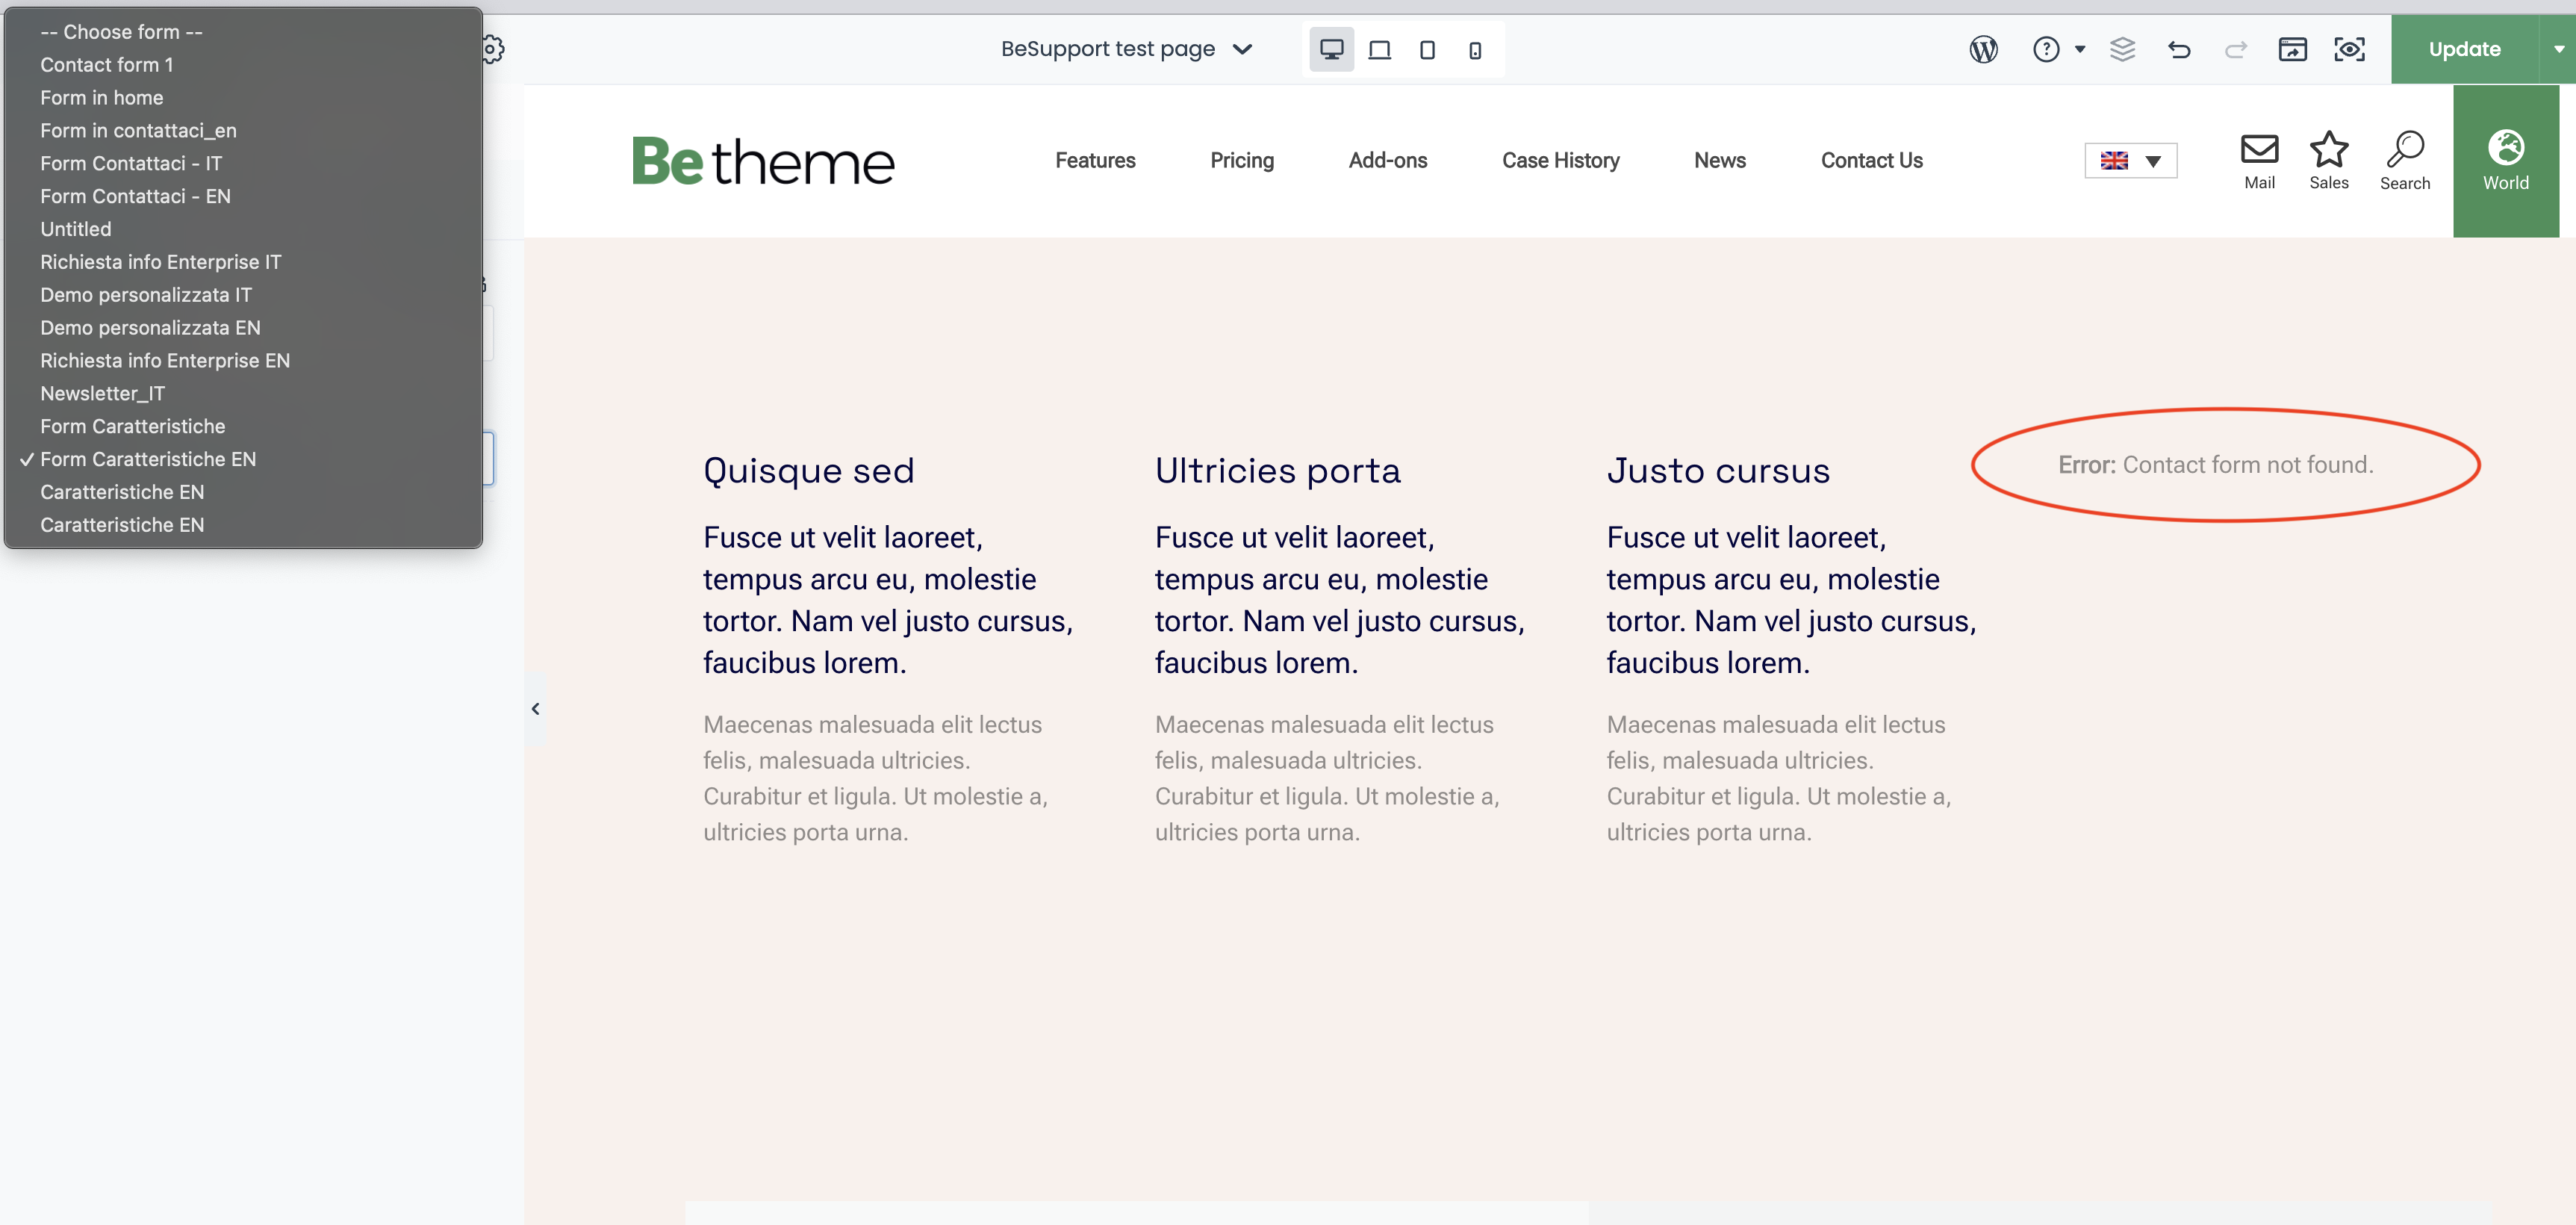Expand the BeSupport test page dropdown
The width and height of the screenshot is (2576, 1225).
1241,49
